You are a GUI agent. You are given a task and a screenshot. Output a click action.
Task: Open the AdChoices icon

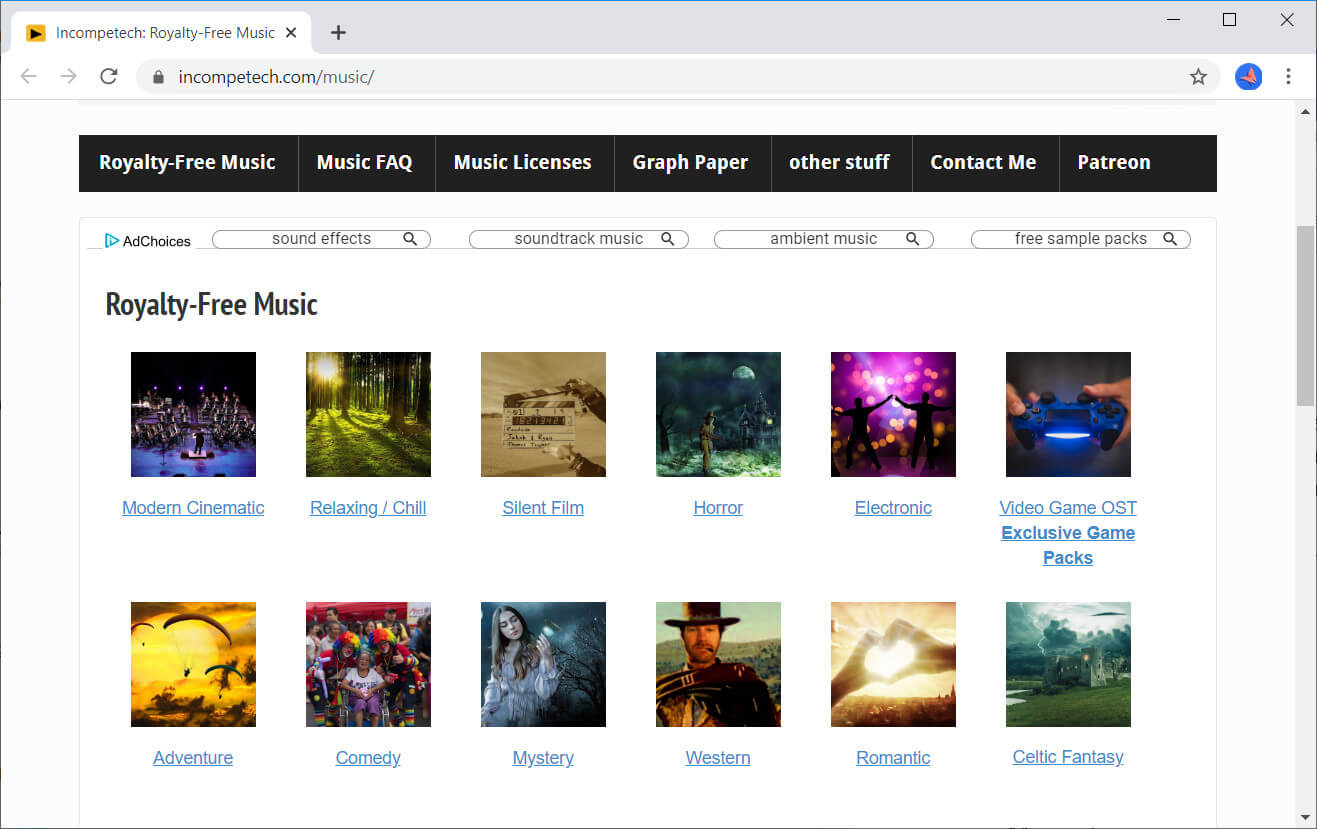click(x=113, y=239)
